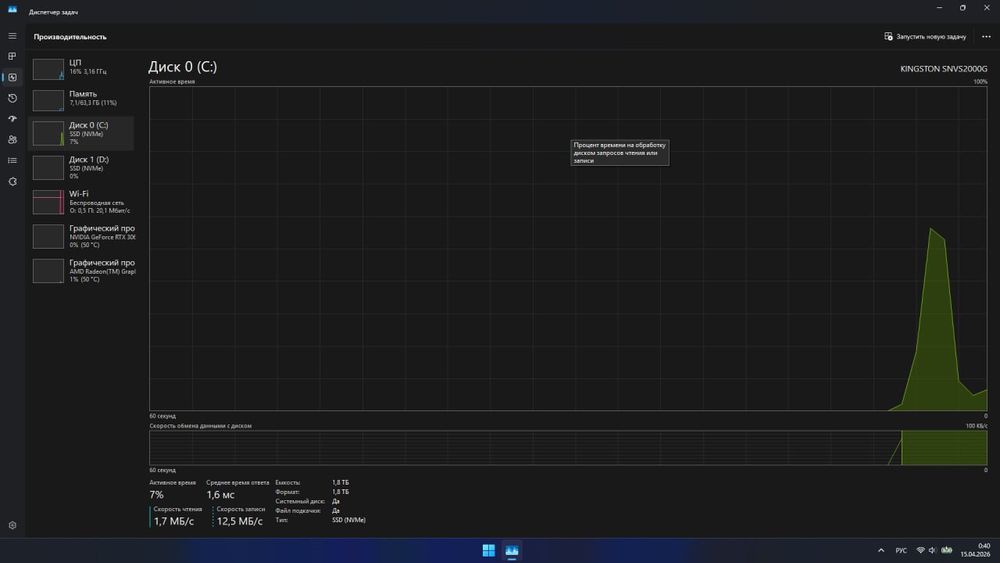Select the Wi-Fi performance item

click(x=82, y=202)
